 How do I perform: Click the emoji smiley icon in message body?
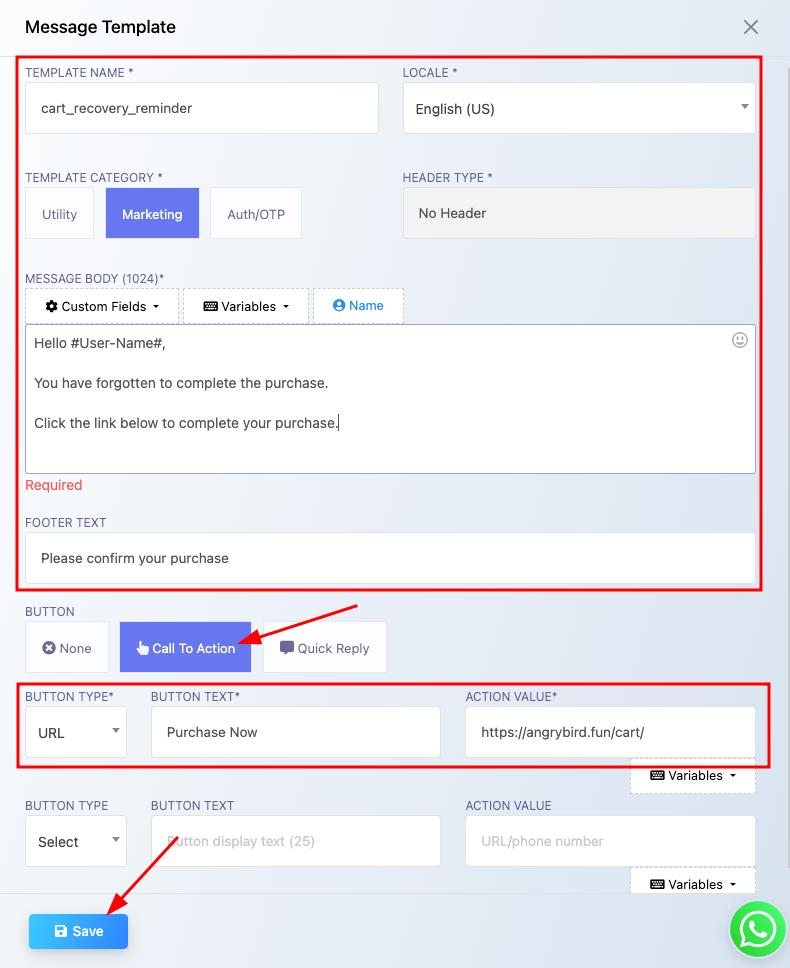740,340
